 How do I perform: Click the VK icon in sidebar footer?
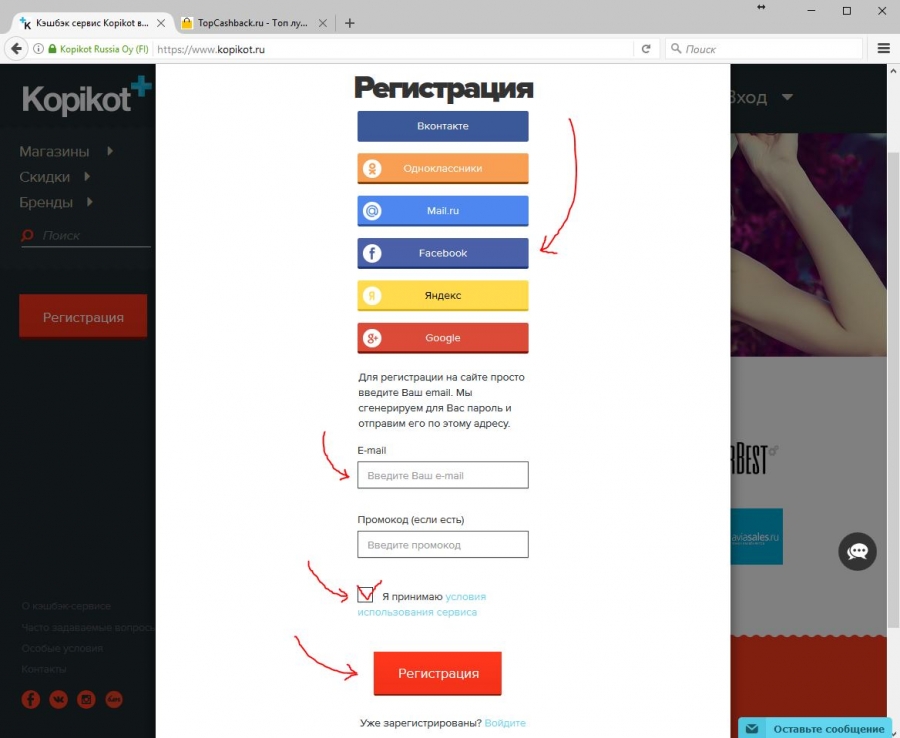click(x=59, y=699)
